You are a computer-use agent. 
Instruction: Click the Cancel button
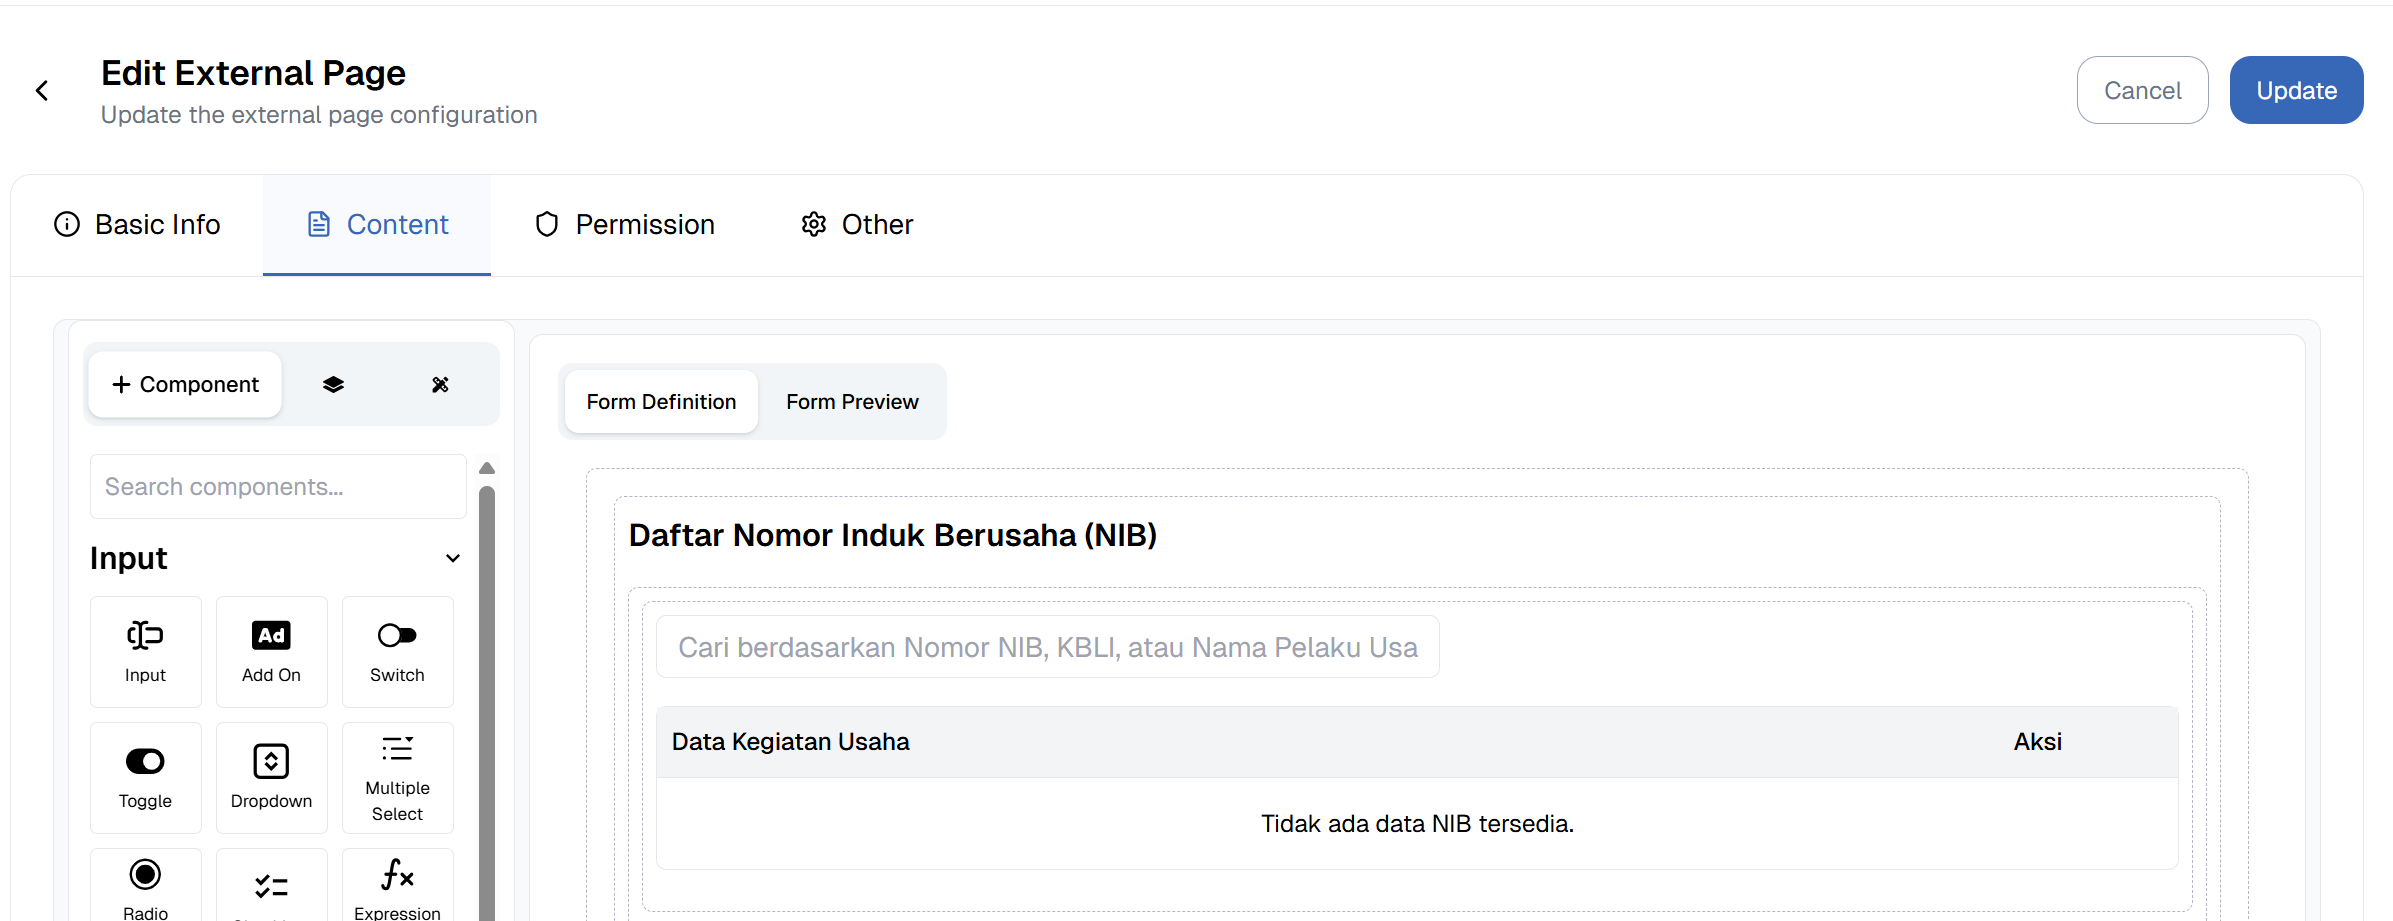(2142, 91)
